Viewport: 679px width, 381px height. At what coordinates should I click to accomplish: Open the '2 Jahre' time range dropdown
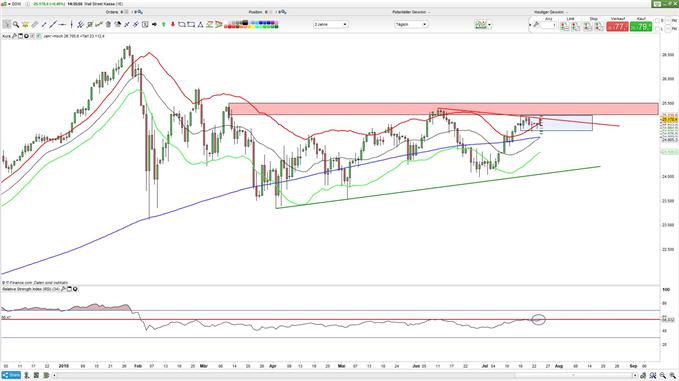[330, 25]
